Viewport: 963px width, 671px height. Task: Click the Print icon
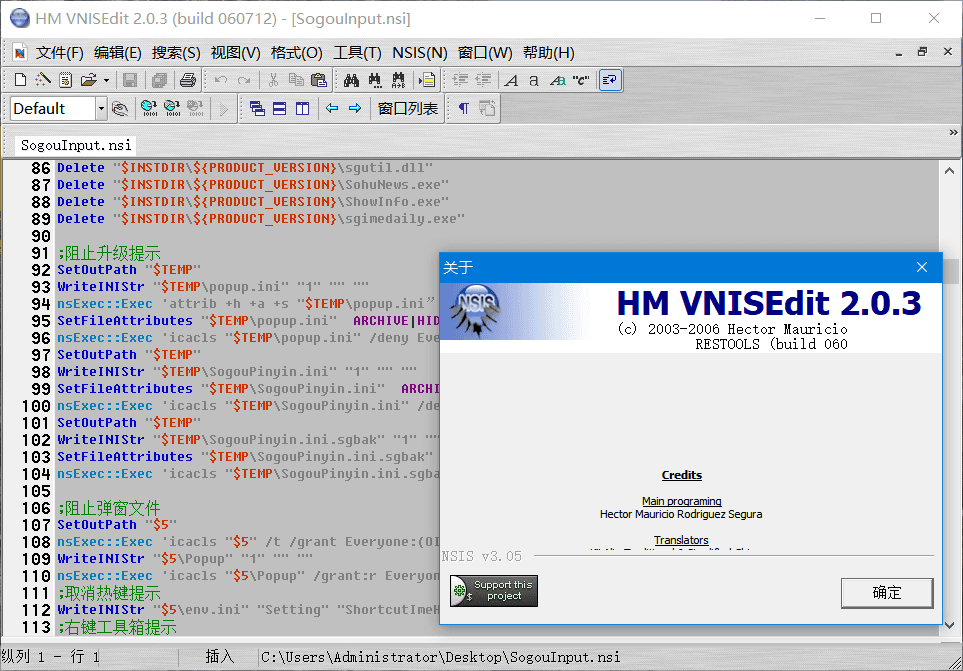(x=188, y=80)
